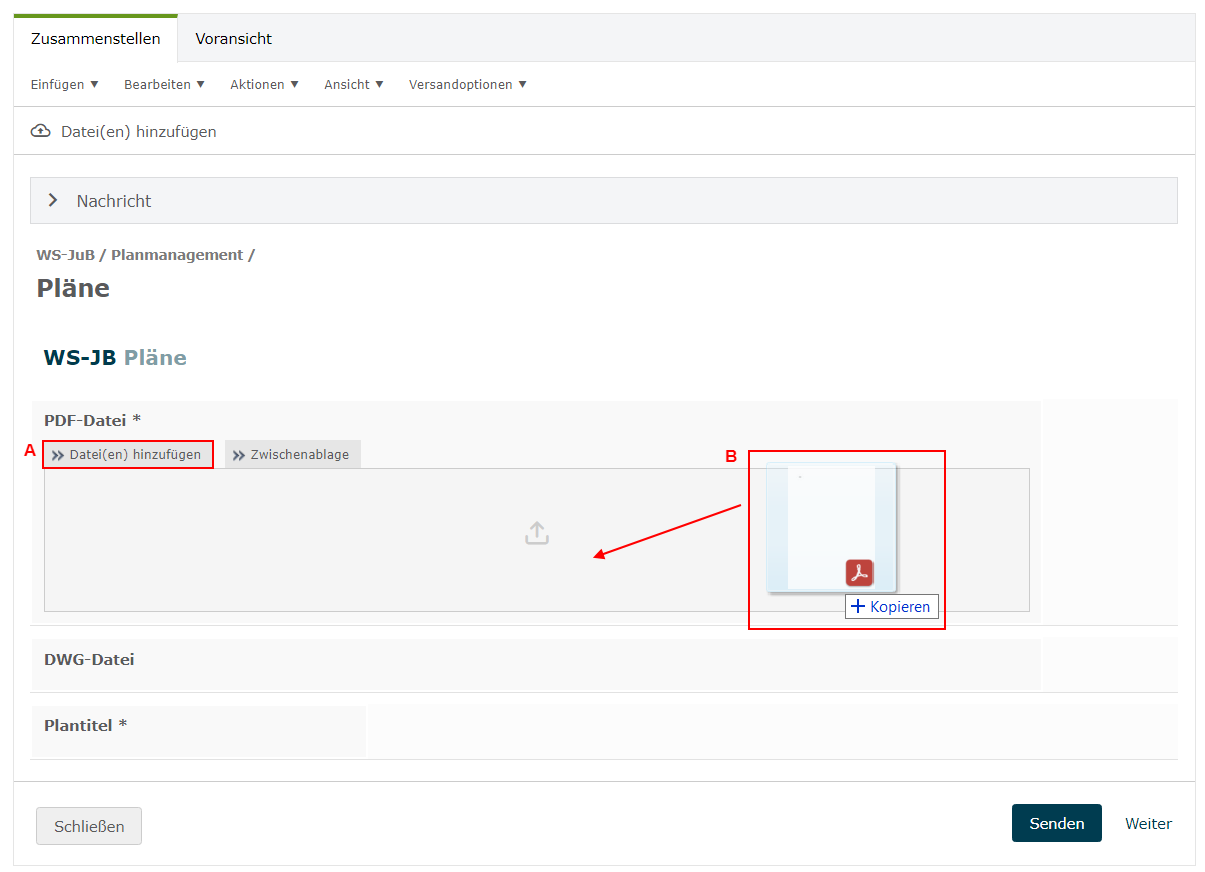Click the double-chevron icon on the PDF-Datei add-files button
The width and height of the screenshot is (1205, 872).
(59, 455)
